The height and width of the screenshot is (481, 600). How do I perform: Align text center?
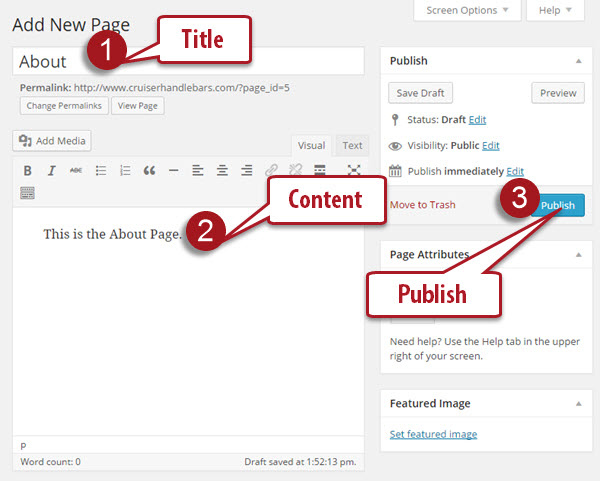222,171
